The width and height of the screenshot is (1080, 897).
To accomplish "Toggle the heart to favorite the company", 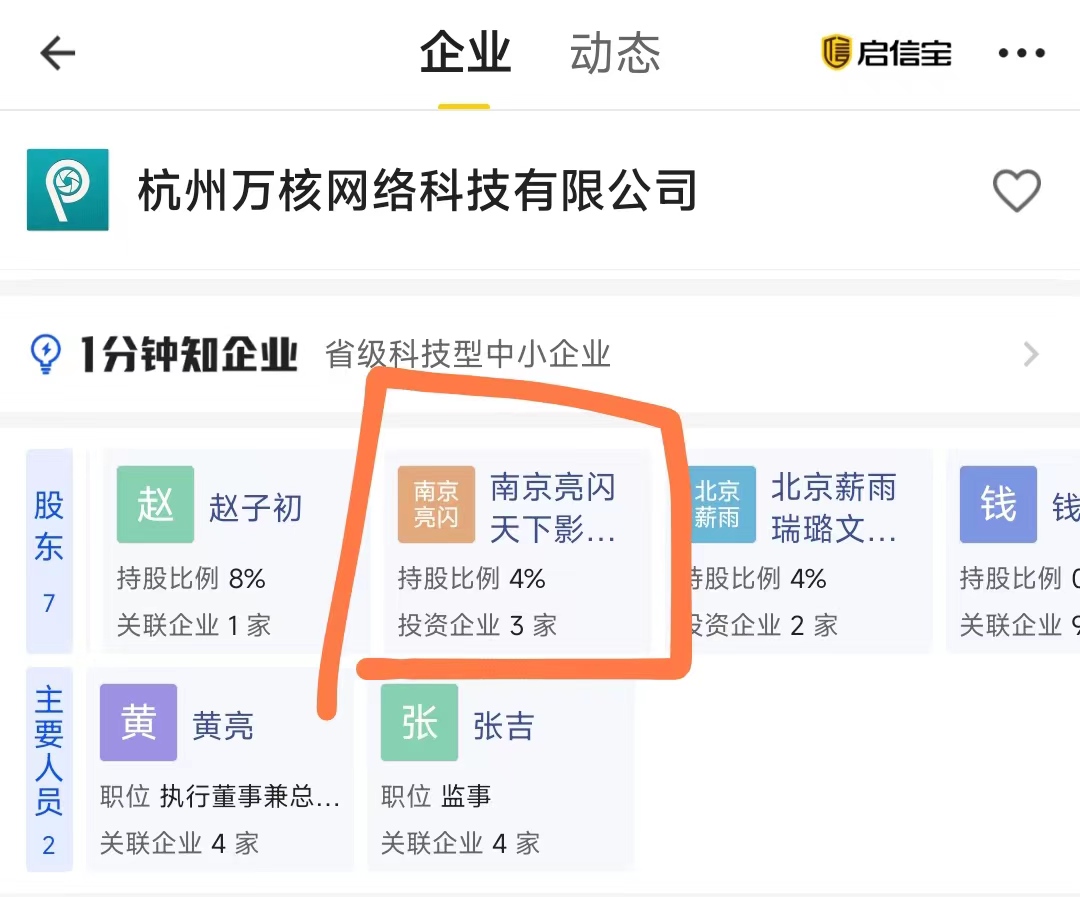I will [1018, 192].
